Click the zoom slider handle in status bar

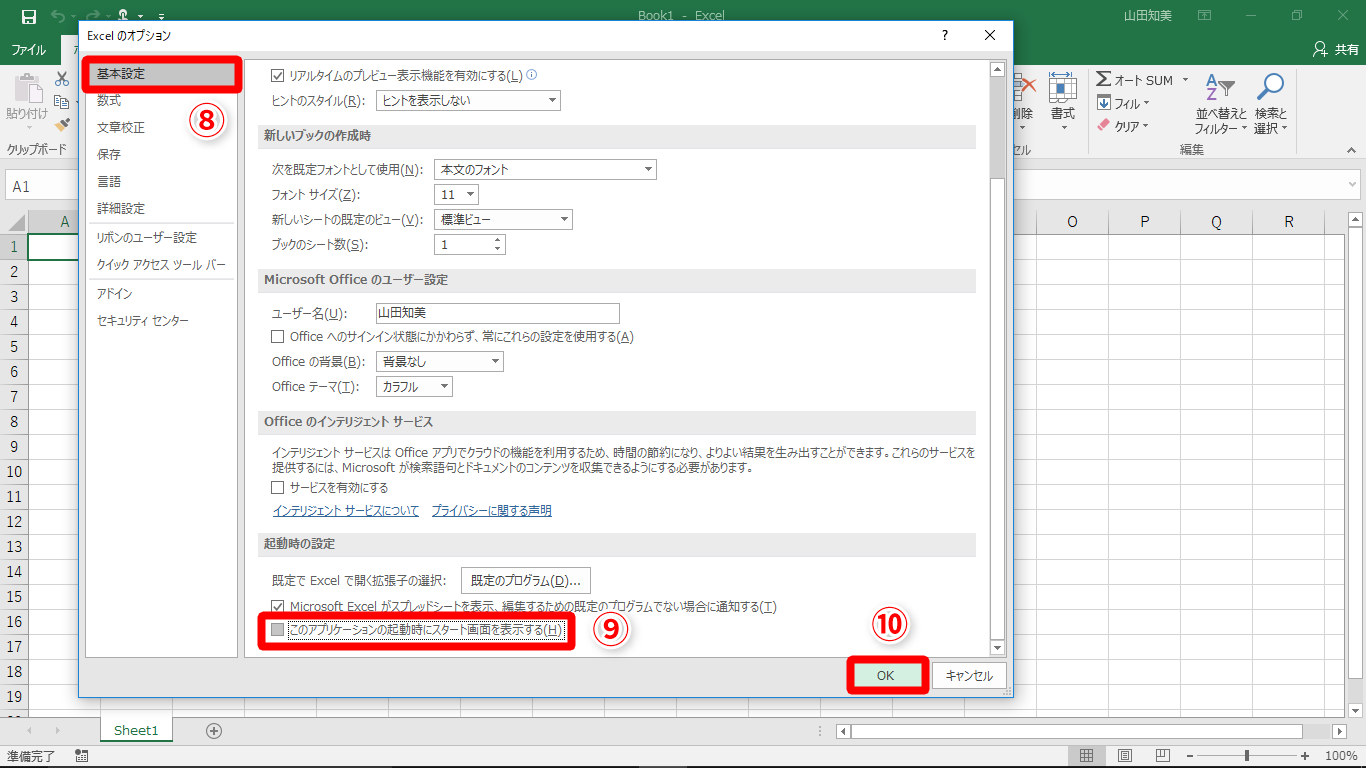pyautogui.click(x=1246, y=756)
